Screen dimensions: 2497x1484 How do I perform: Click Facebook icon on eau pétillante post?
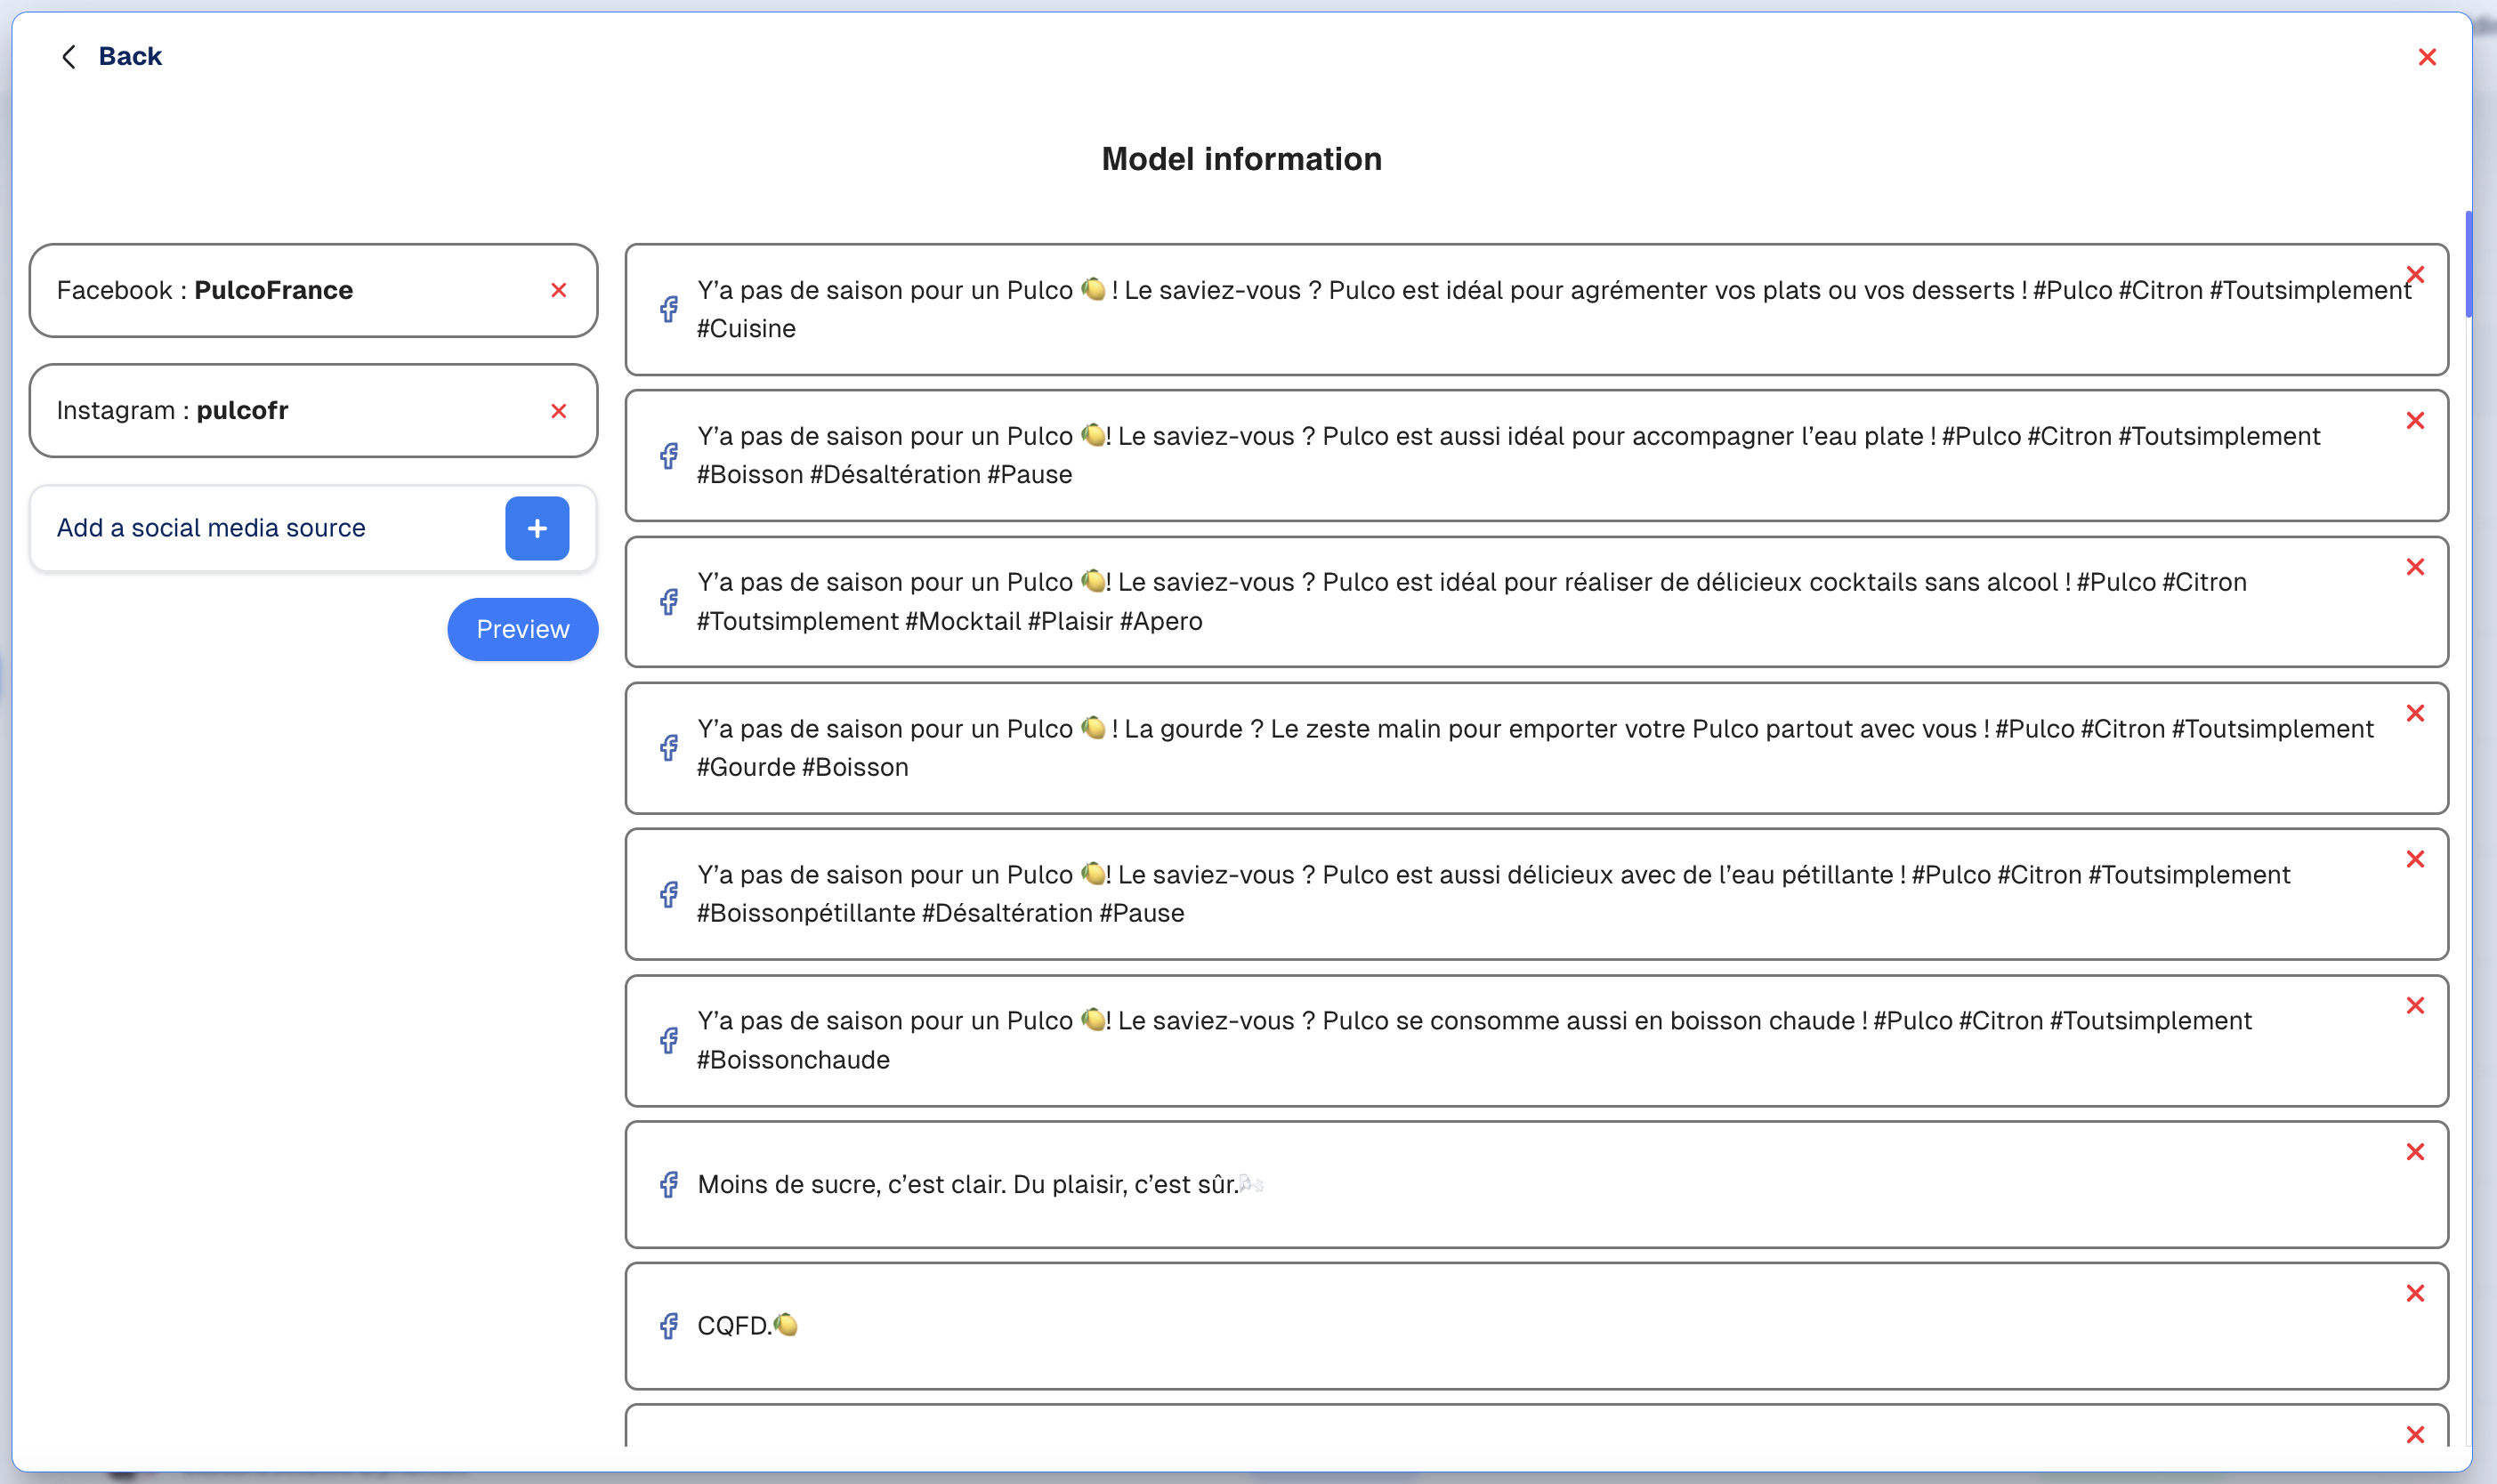tap(669, 894)
